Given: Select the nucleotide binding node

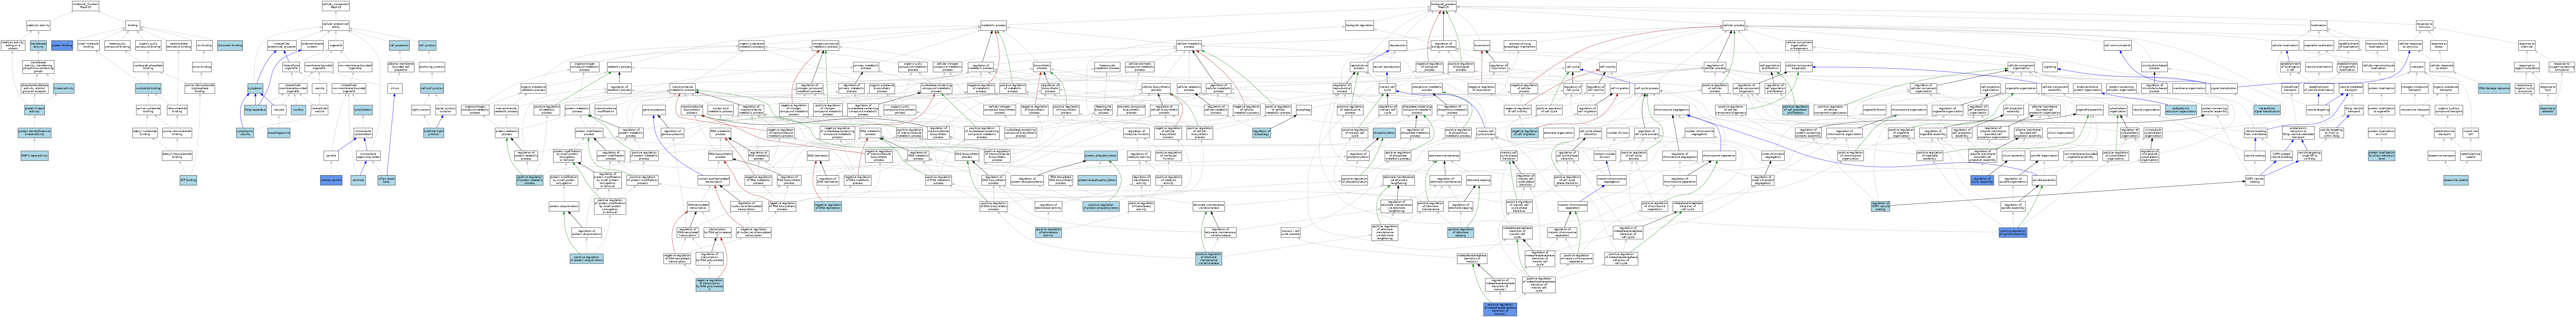Looking at the screenshot, I should click(x=148, y=88).
